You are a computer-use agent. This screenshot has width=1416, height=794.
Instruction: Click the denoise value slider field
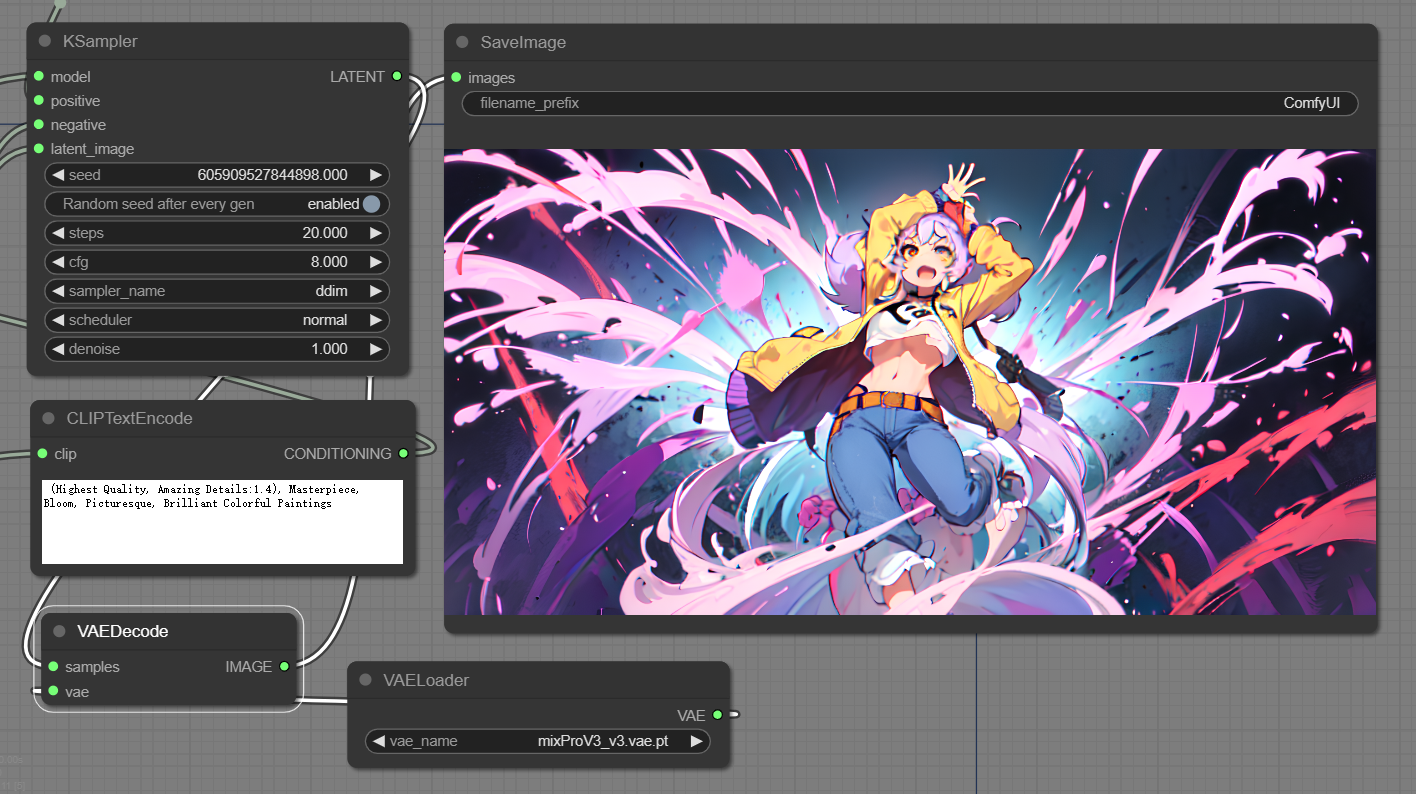coord(217,349)
